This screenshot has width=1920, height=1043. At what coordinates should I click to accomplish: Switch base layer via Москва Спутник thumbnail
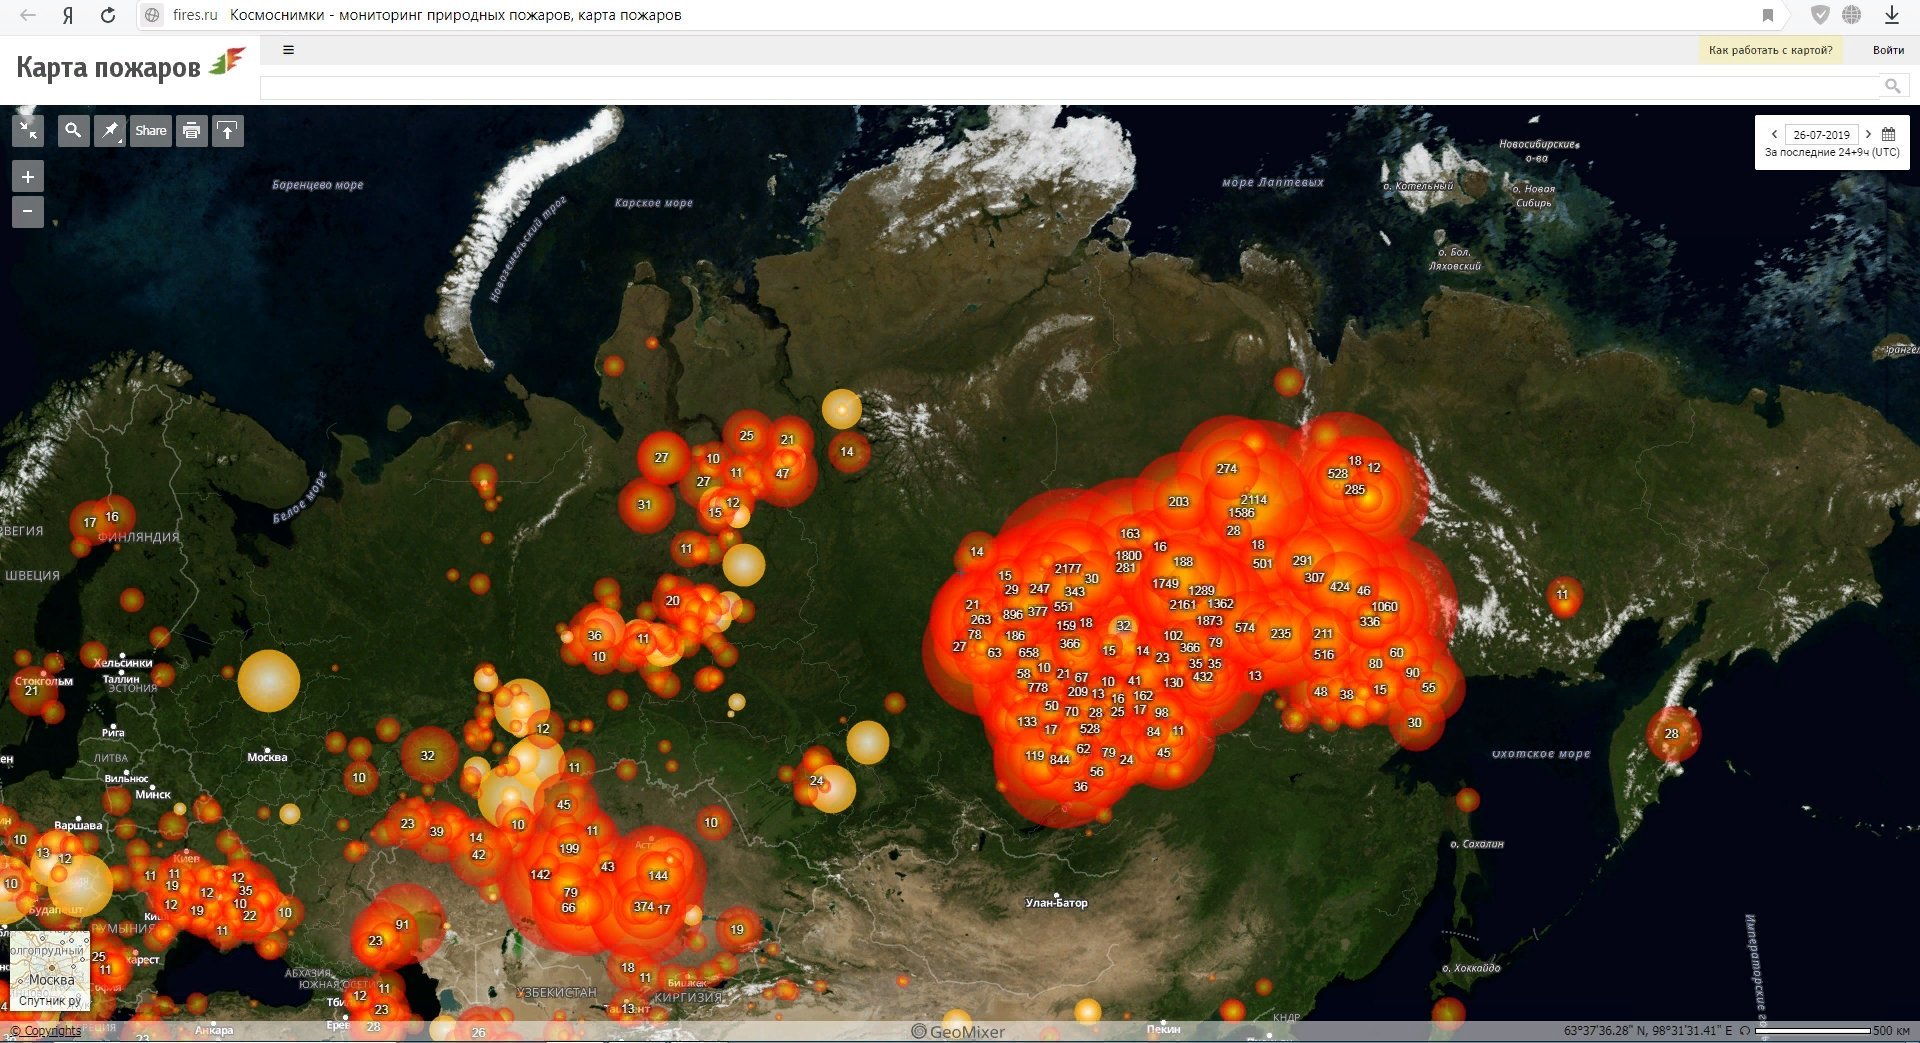tap(50, 971)
